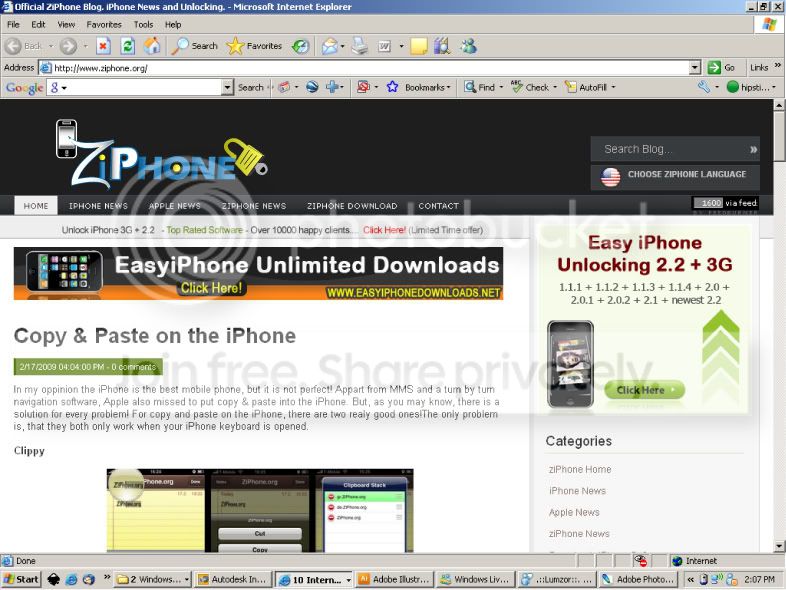Expand the Back button history arrow

click(51, 46)
